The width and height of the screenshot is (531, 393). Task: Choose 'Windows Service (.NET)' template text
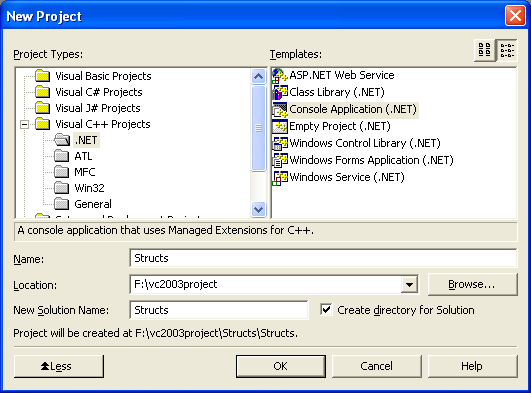[x=347, y=178]
